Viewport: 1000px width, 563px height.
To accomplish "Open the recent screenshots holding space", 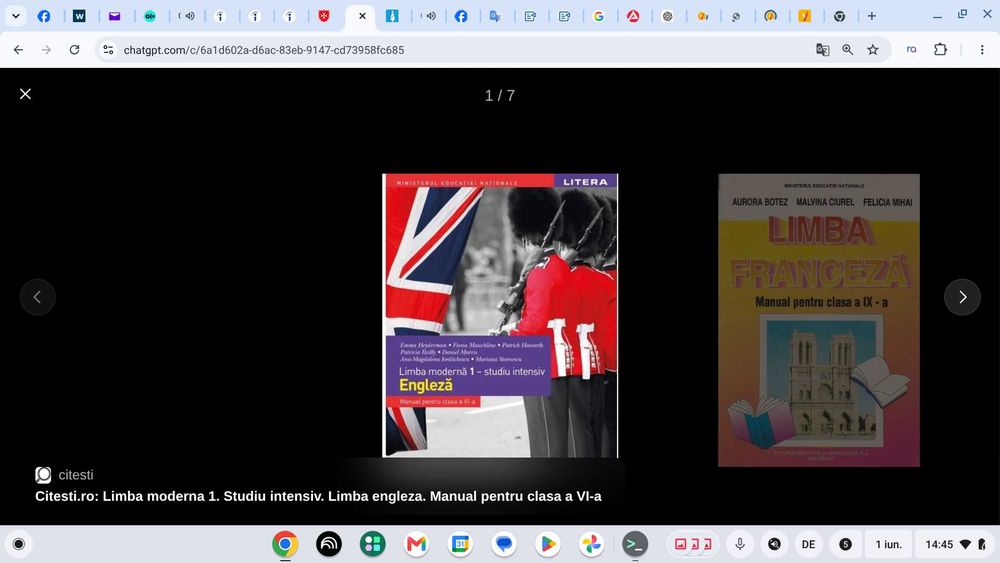I will tap(693, 544).
